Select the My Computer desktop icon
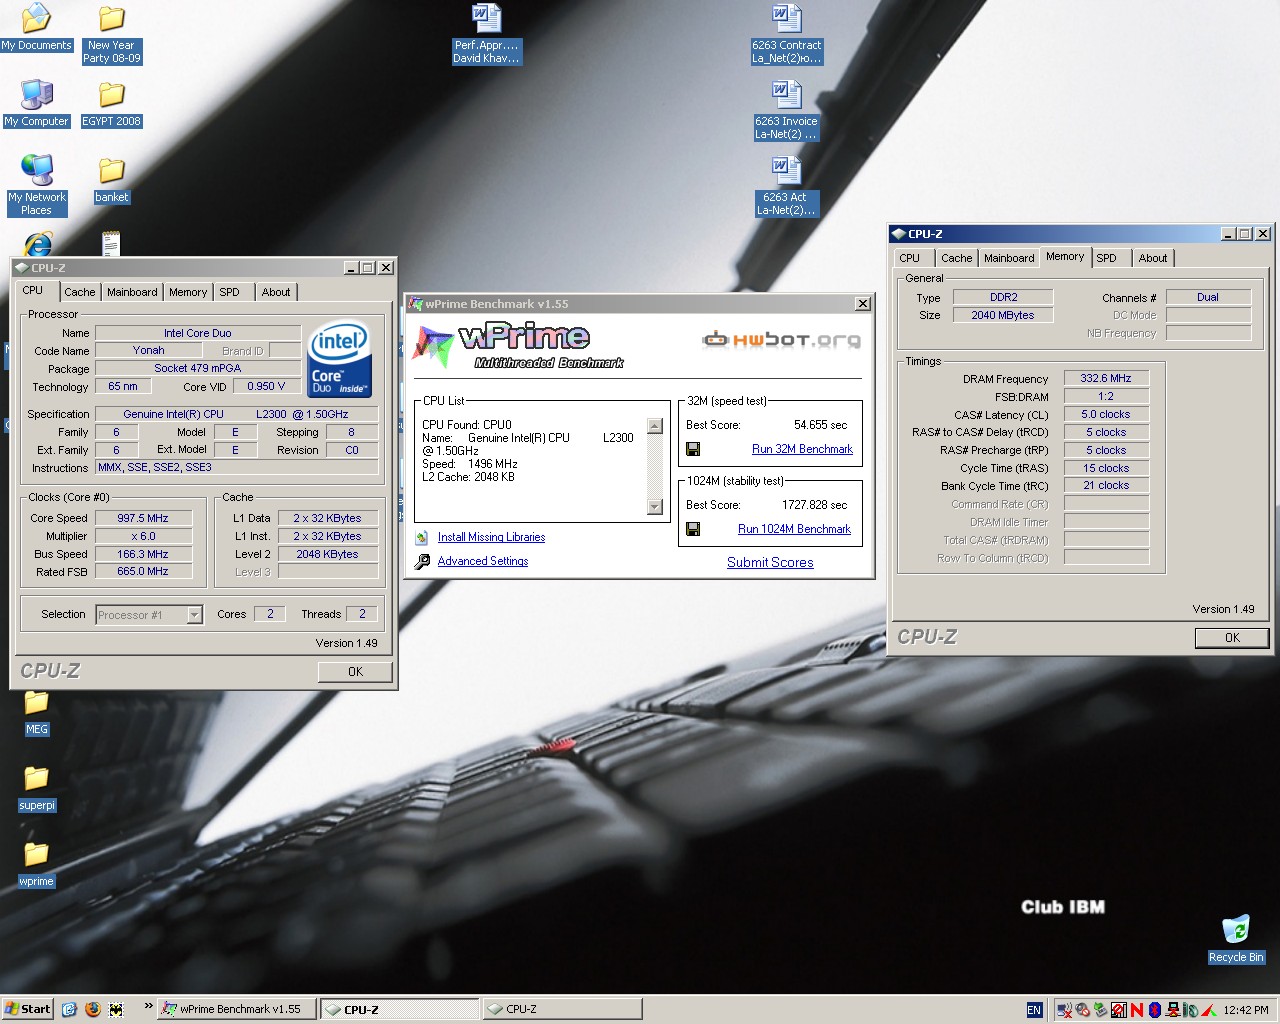 37,104
